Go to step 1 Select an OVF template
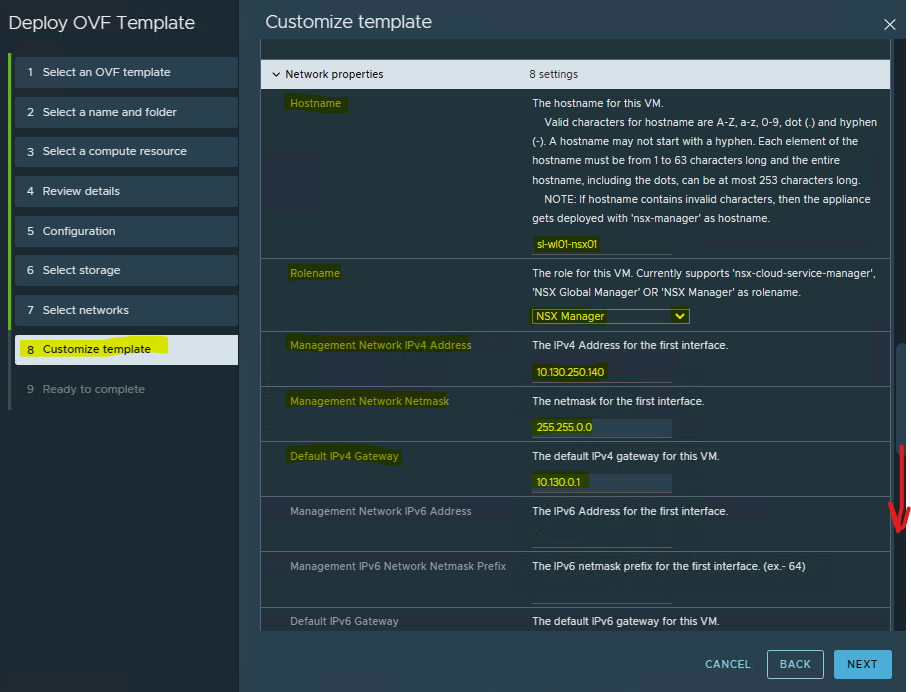Screen dimensions: 911x692 [126, 72]
